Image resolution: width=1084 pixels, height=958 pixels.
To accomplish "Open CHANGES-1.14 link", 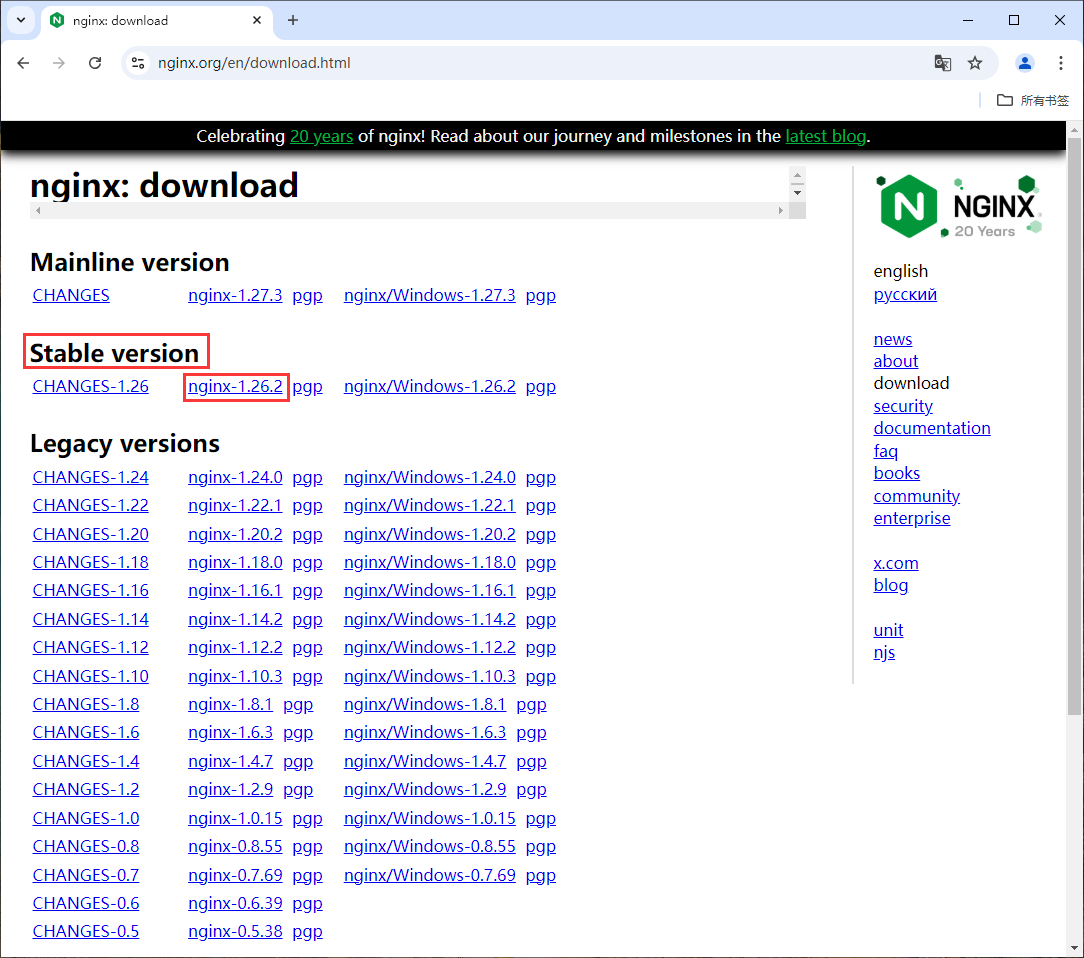I will (91, 619).
